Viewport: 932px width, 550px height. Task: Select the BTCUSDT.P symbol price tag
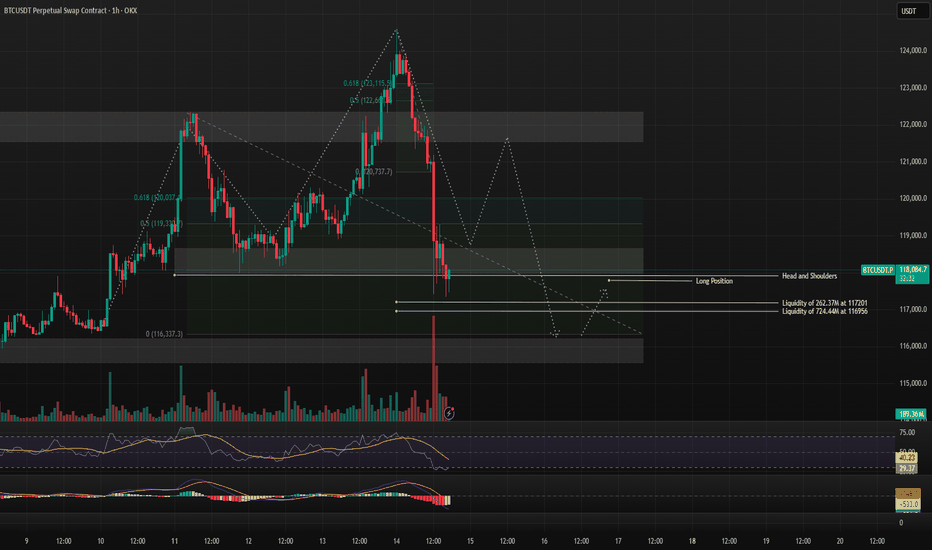877,270
